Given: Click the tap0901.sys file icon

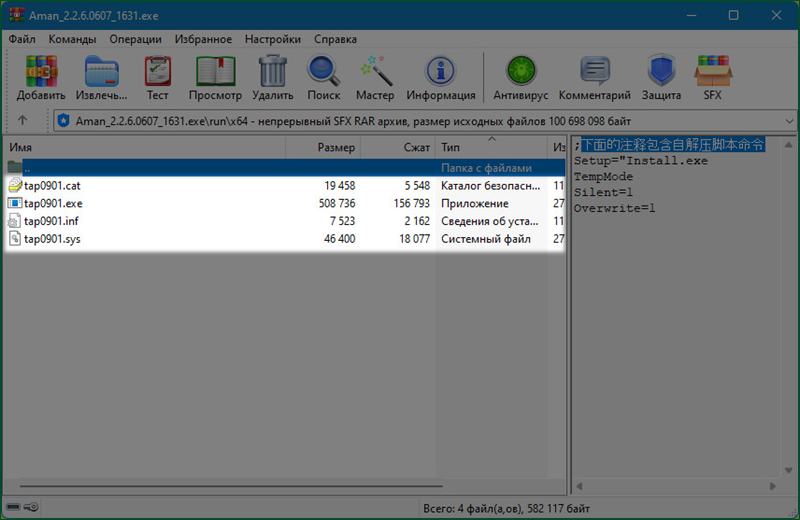Looking at the screenshot, I should 15,239.
